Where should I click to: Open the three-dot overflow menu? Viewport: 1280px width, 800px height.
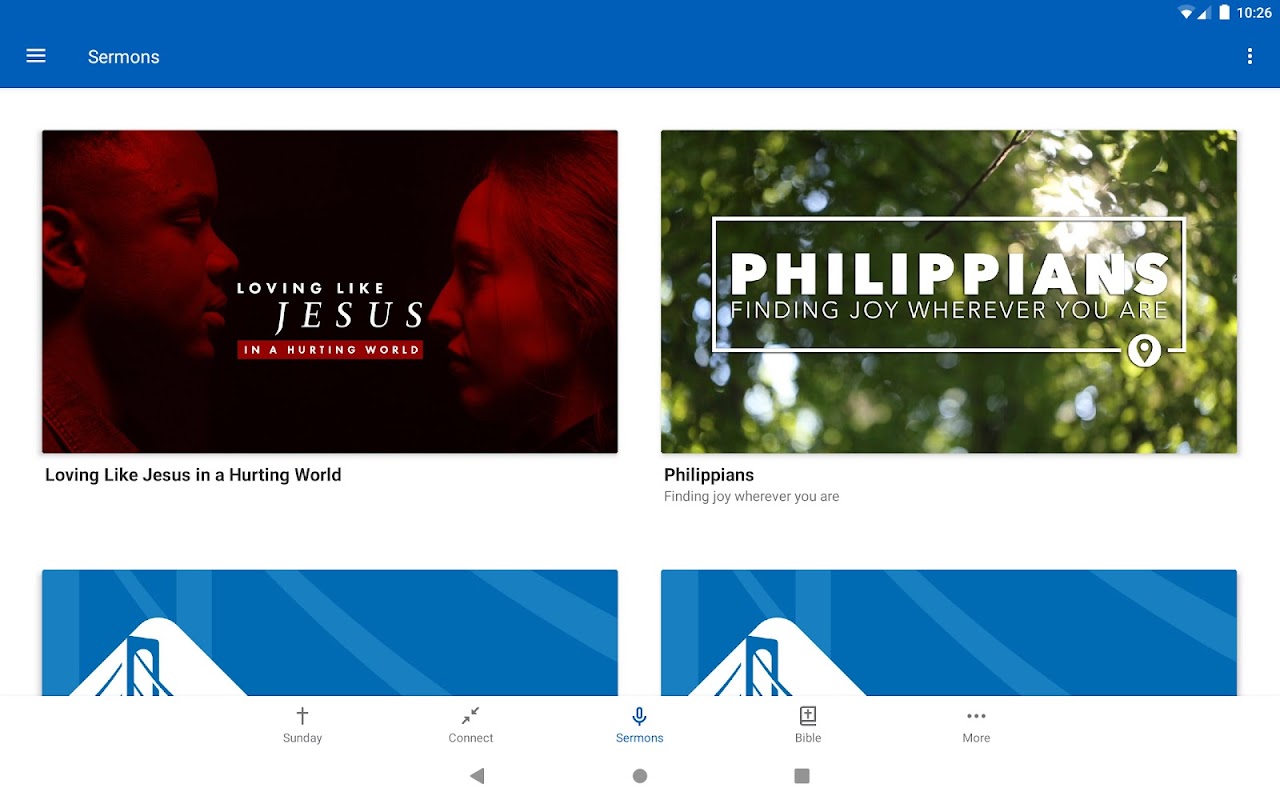coord(1249,56)
